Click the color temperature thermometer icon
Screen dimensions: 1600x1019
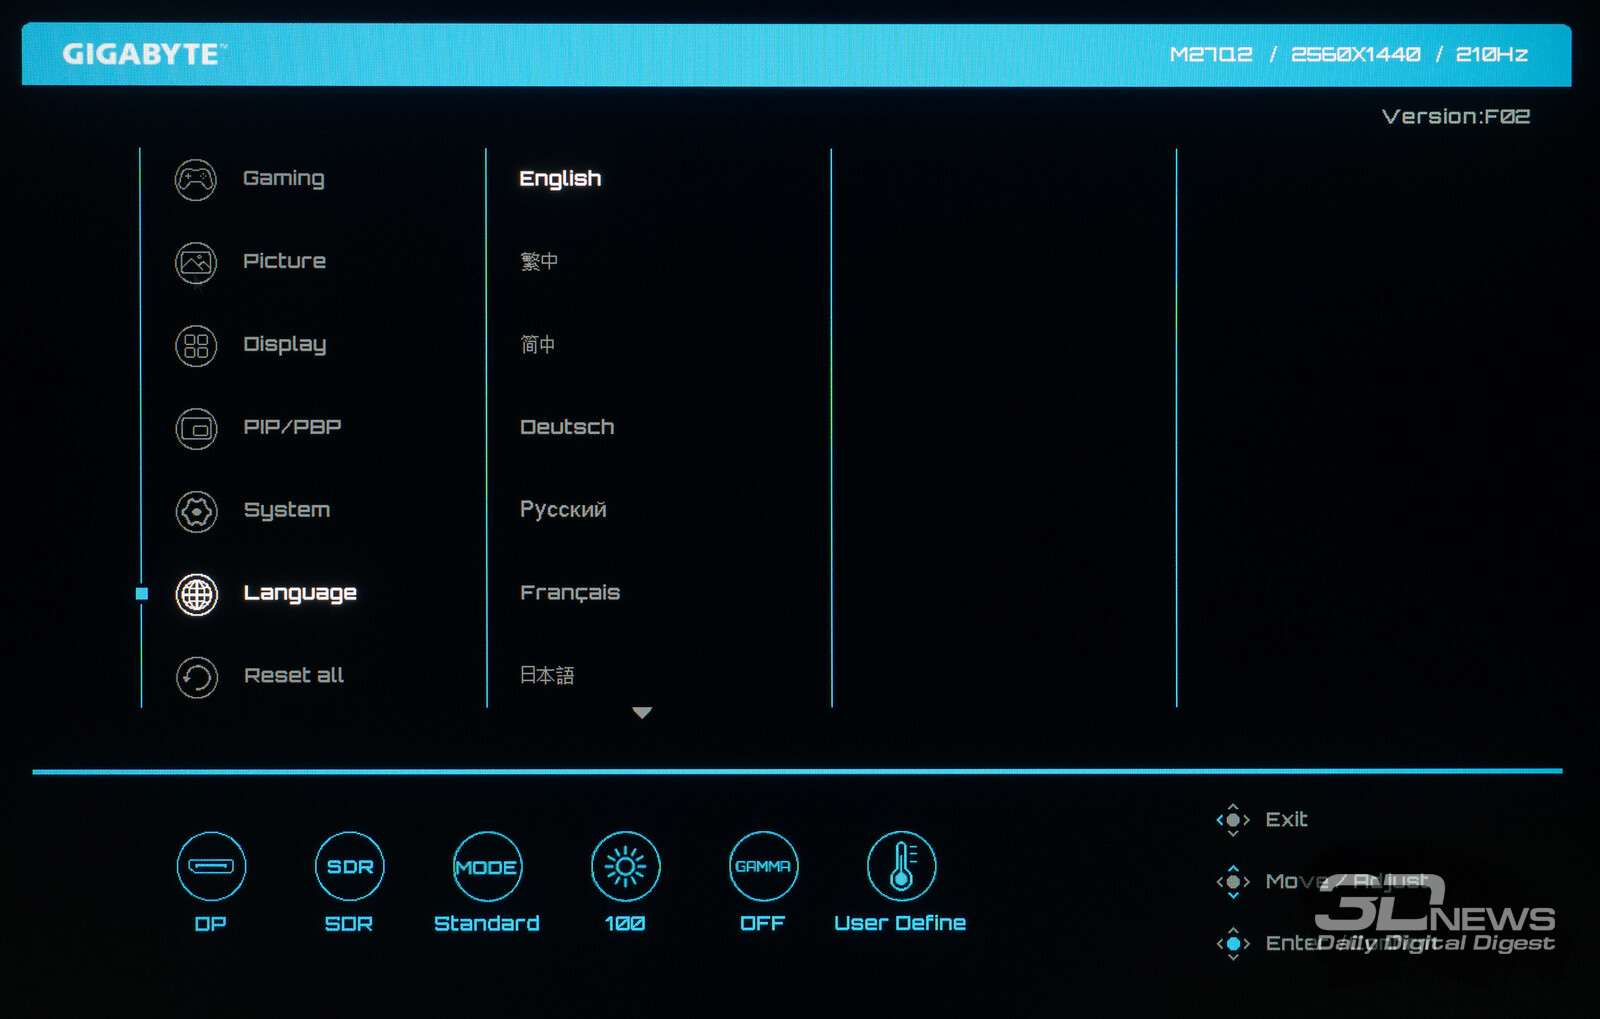tap(901, 866)
